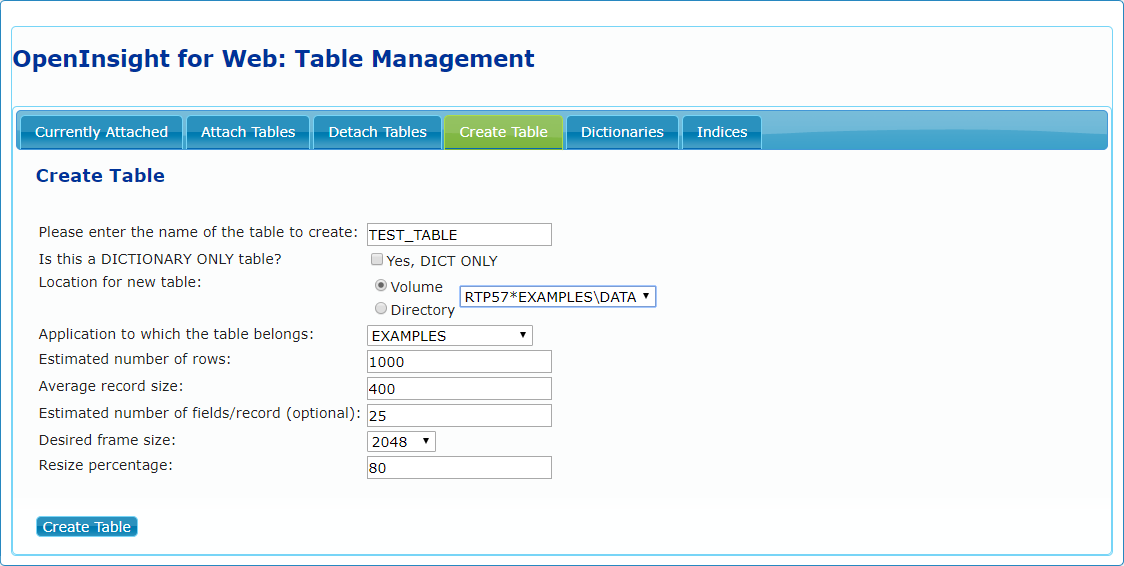Expand the EXAMPLES application dropdown
Viewport: 1124px width, 566px height.
pyautogui.click(x=449, y=335)
